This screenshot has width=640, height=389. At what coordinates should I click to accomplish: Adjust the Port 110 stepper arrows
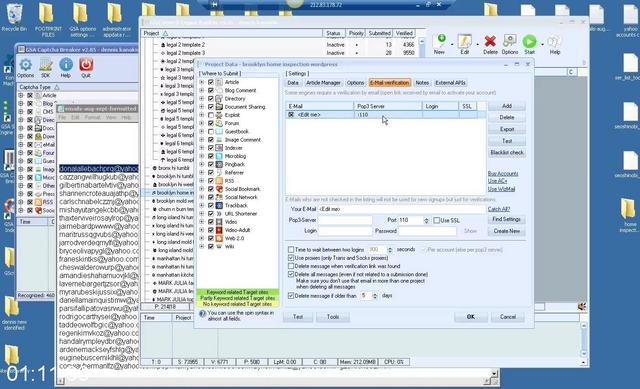click(426, 220)
